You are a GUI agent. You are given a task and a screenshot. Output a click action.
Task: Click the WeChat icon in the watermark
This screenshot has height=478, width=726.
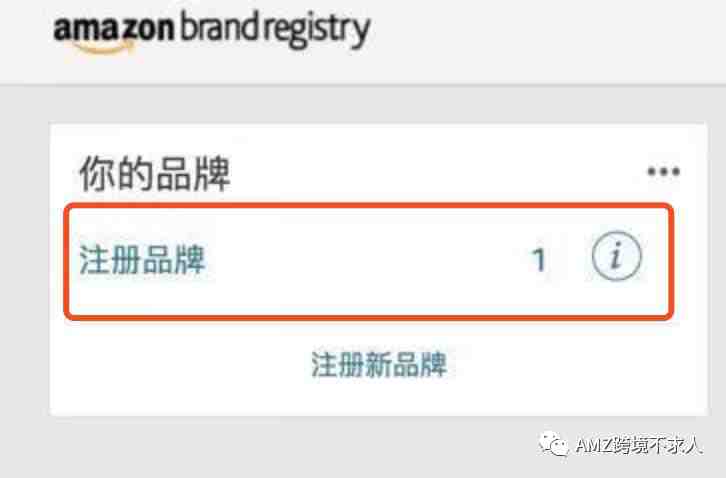click(x=554, y=444)
